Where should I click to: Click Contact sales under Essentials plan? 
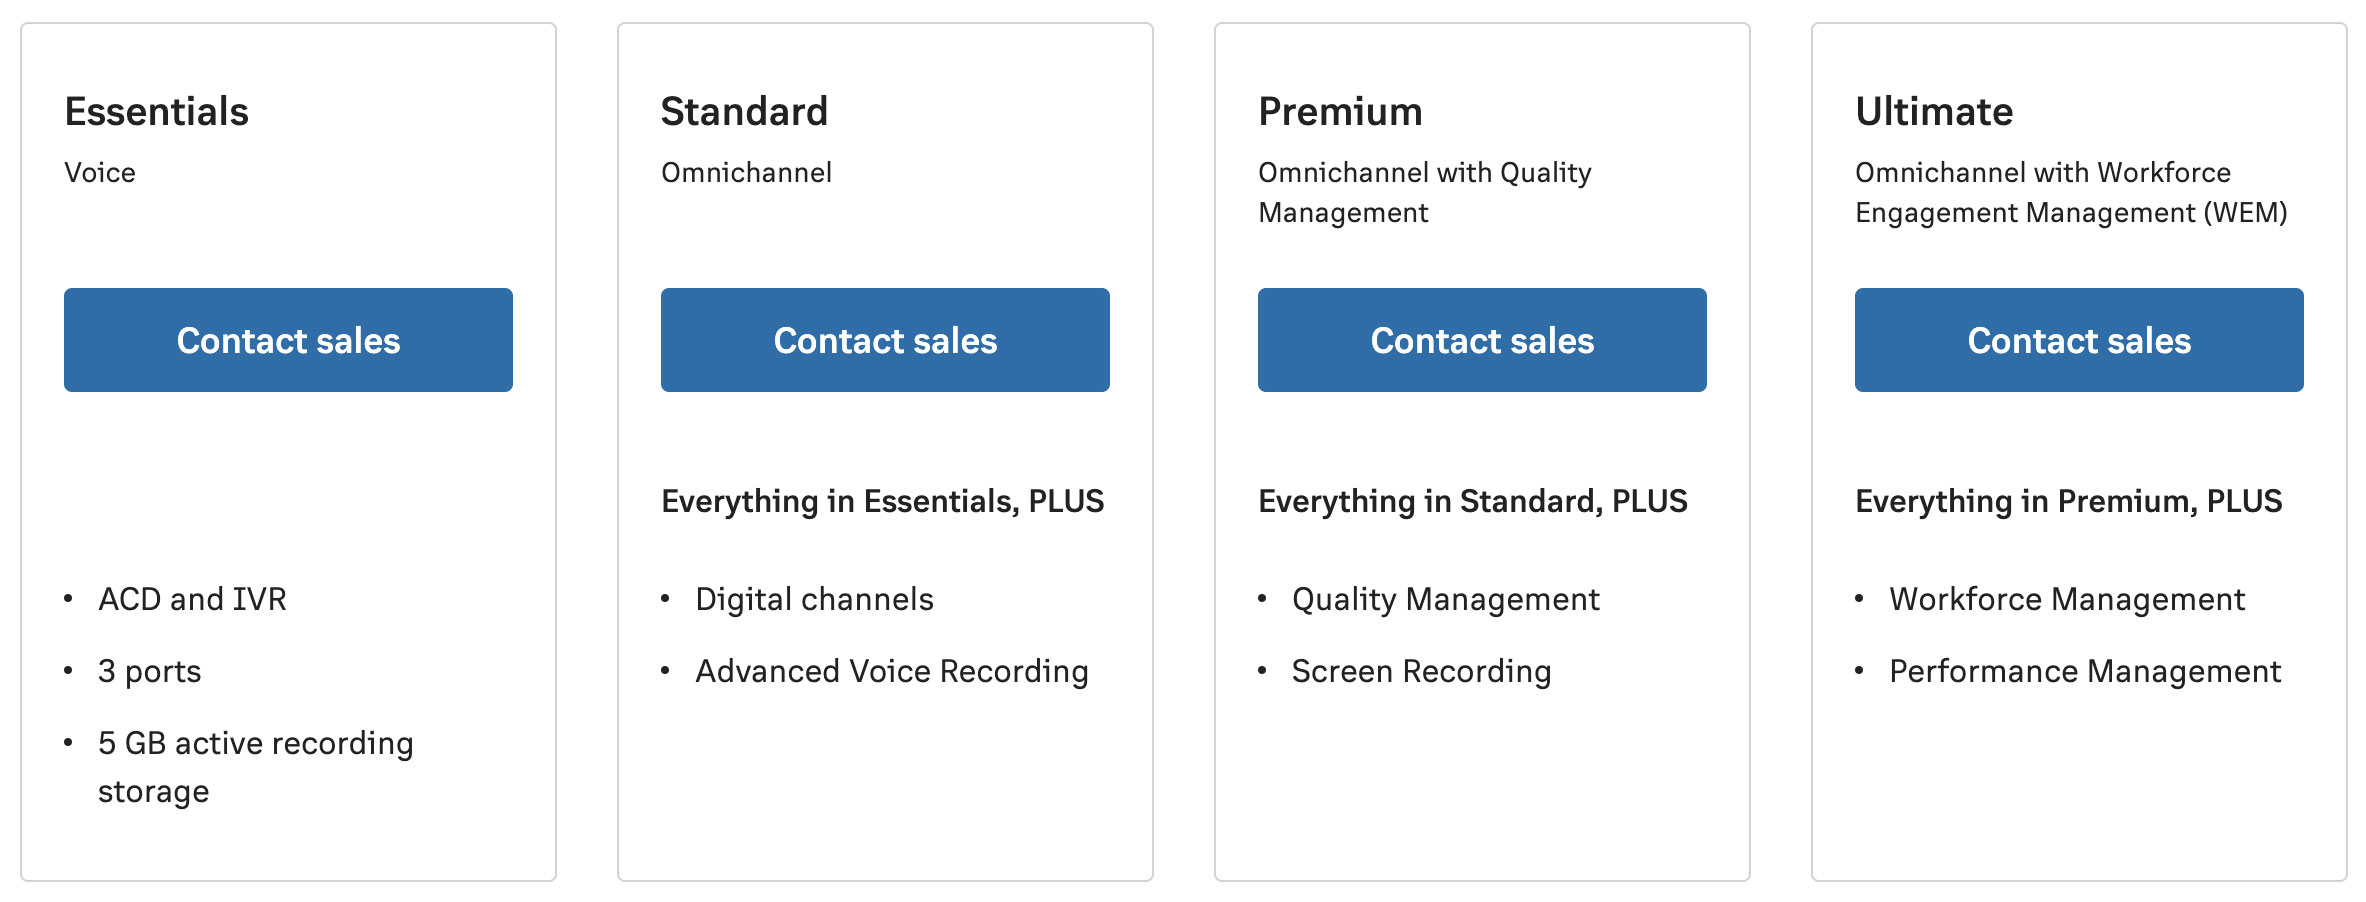click(x=288, y=340)
